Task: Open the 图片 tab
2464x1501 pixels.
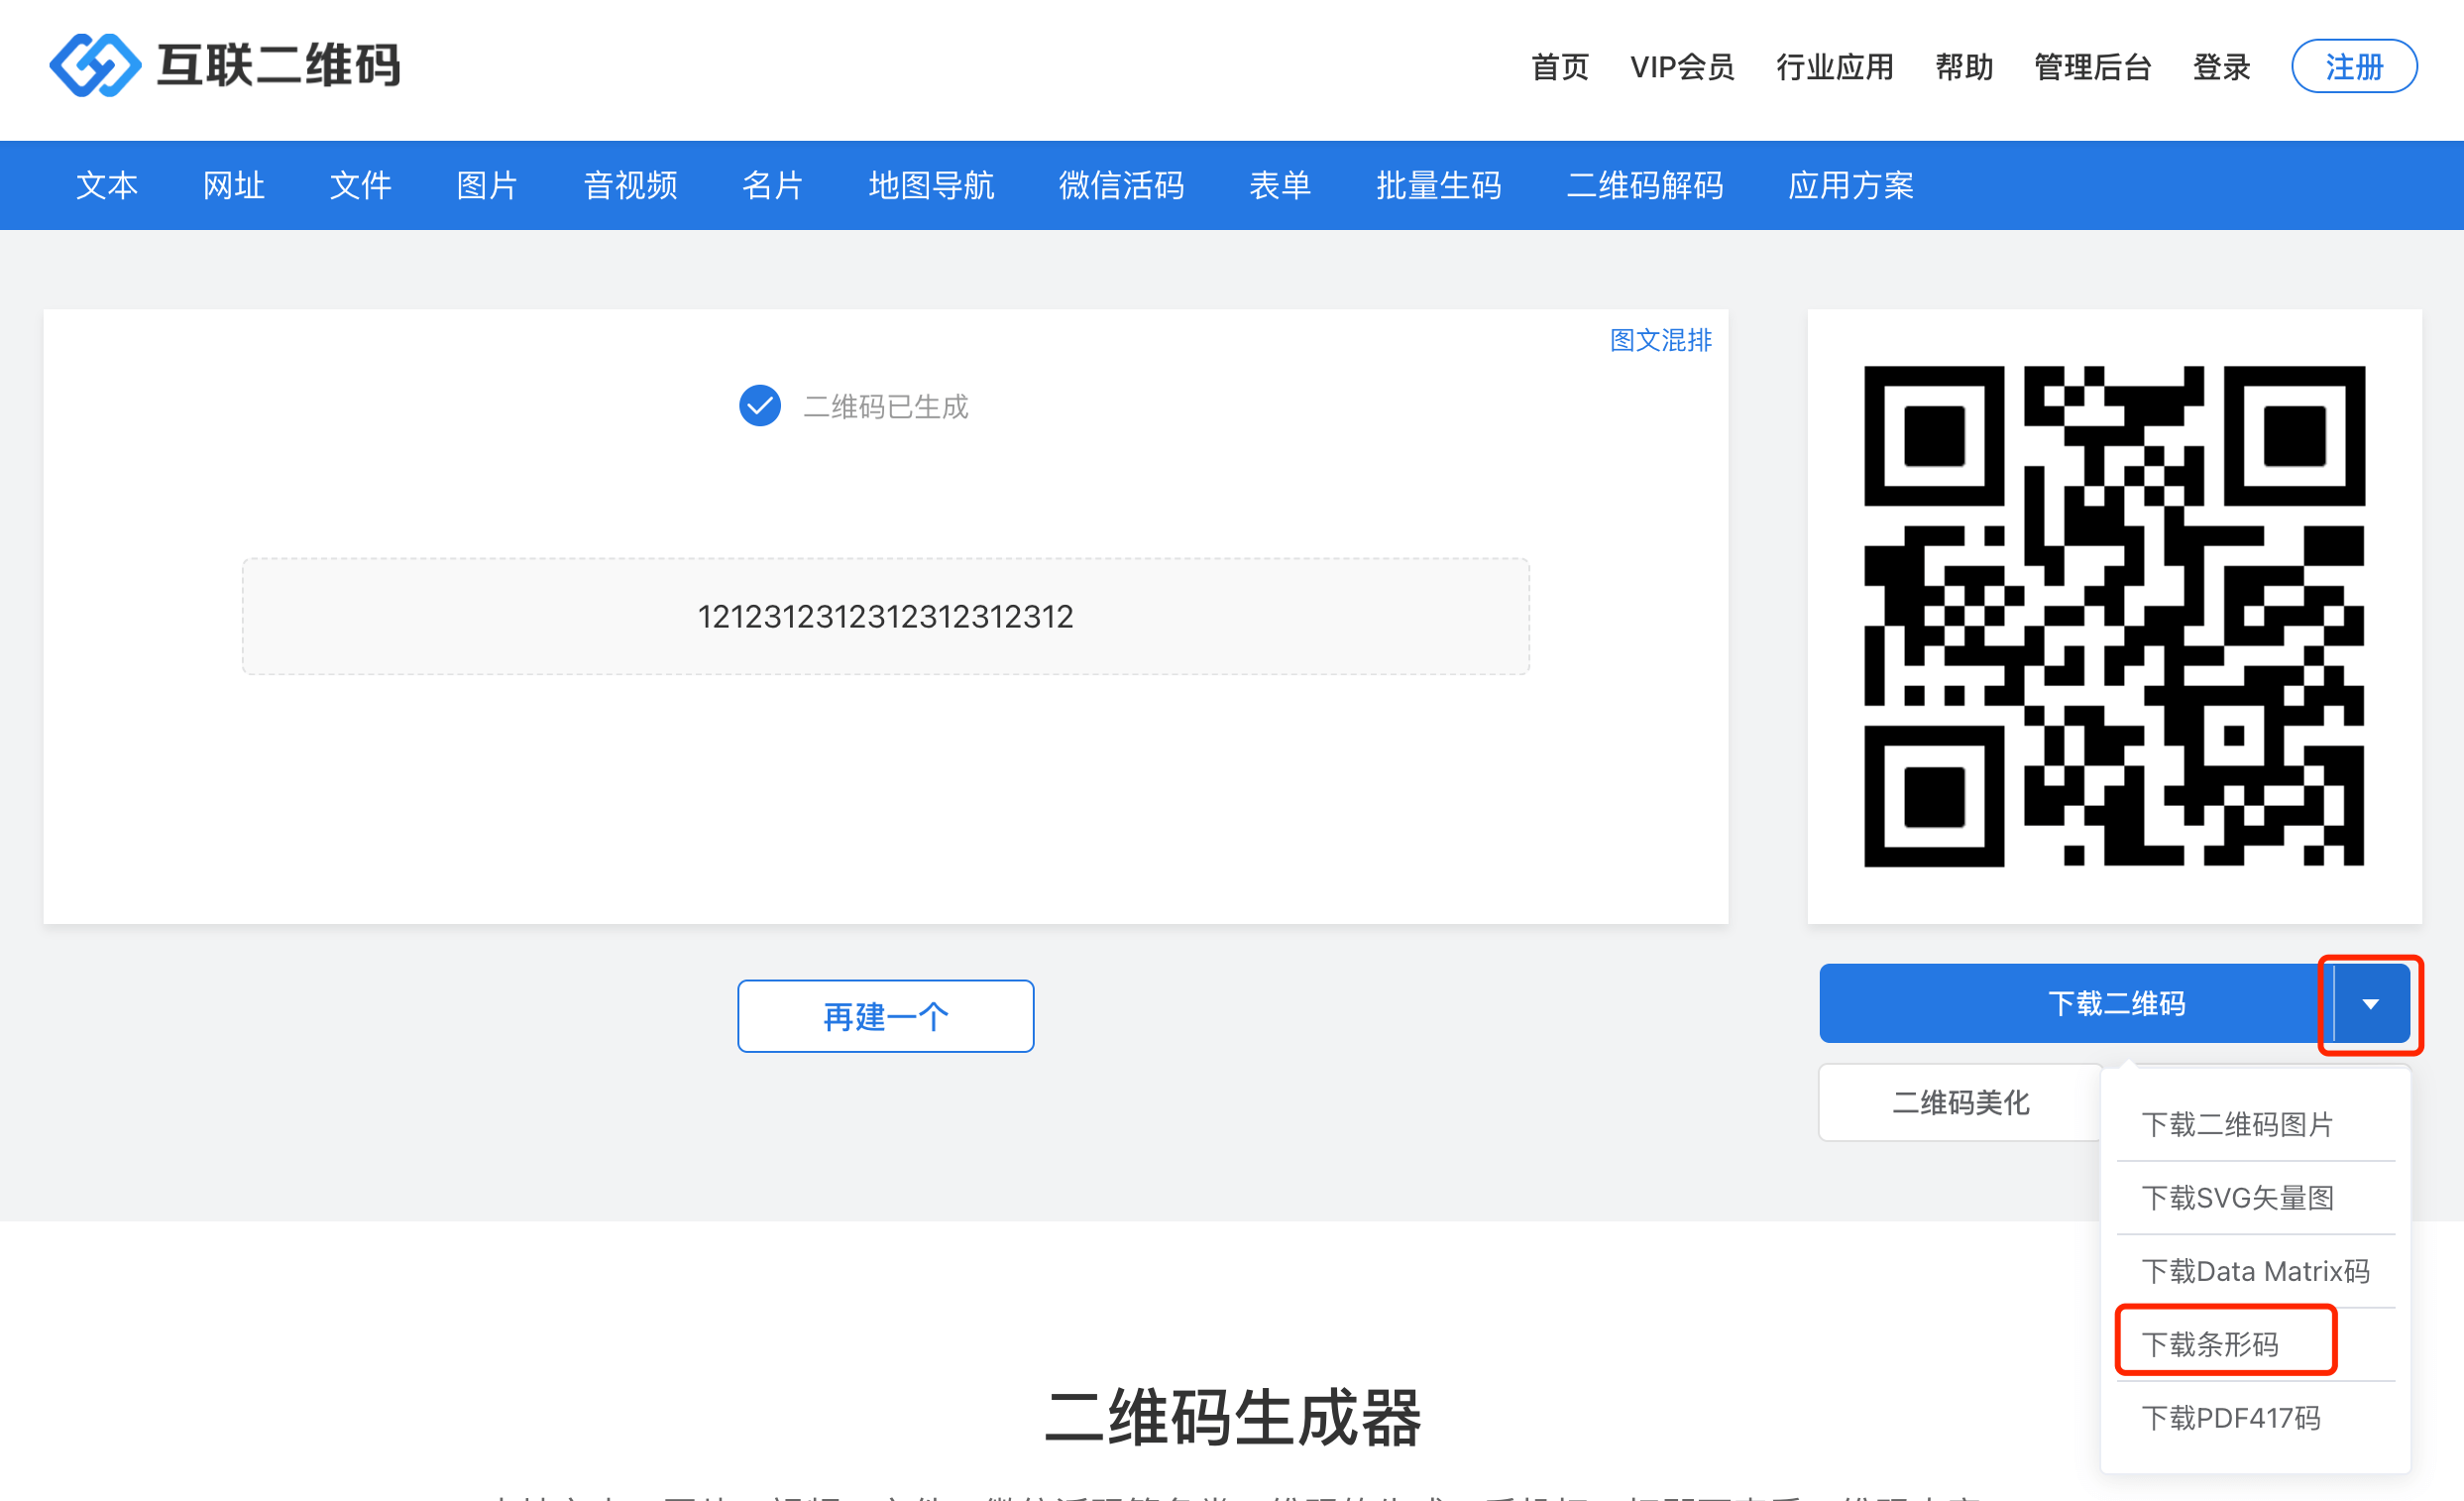Action: [488, 186]
